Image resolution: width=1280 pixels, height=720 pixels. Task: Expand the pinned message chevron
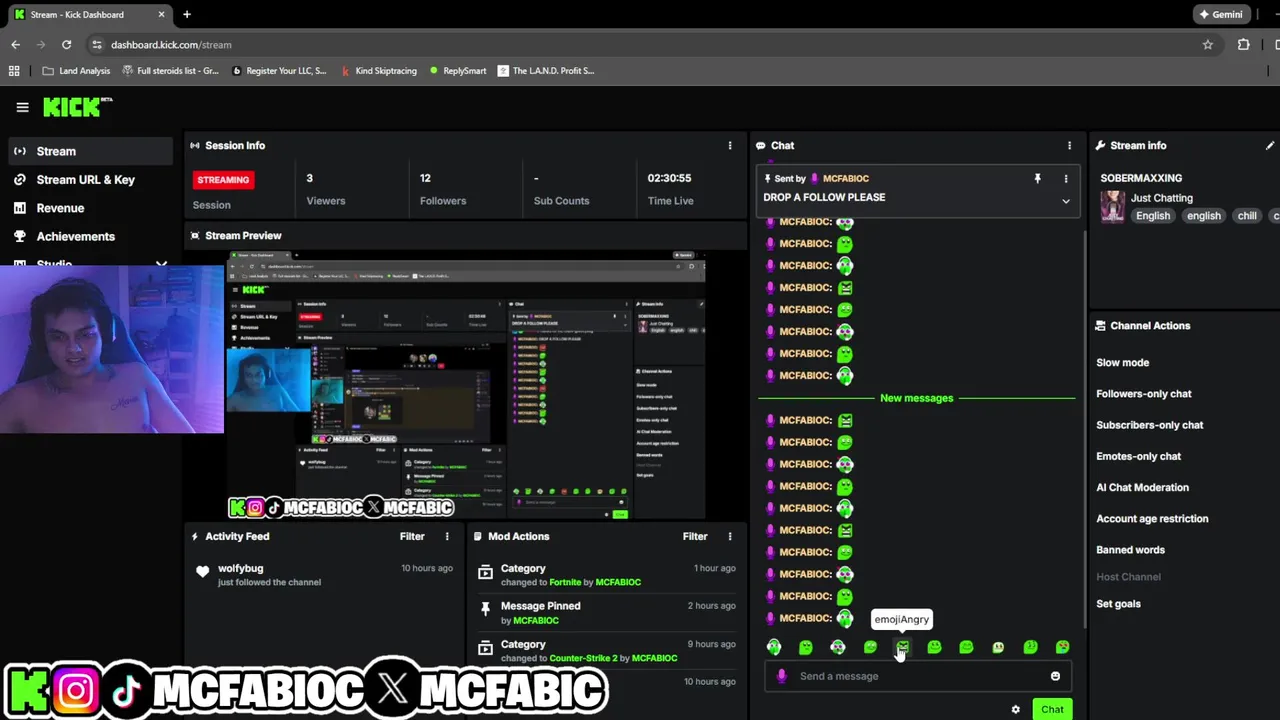click(1066, 201)
